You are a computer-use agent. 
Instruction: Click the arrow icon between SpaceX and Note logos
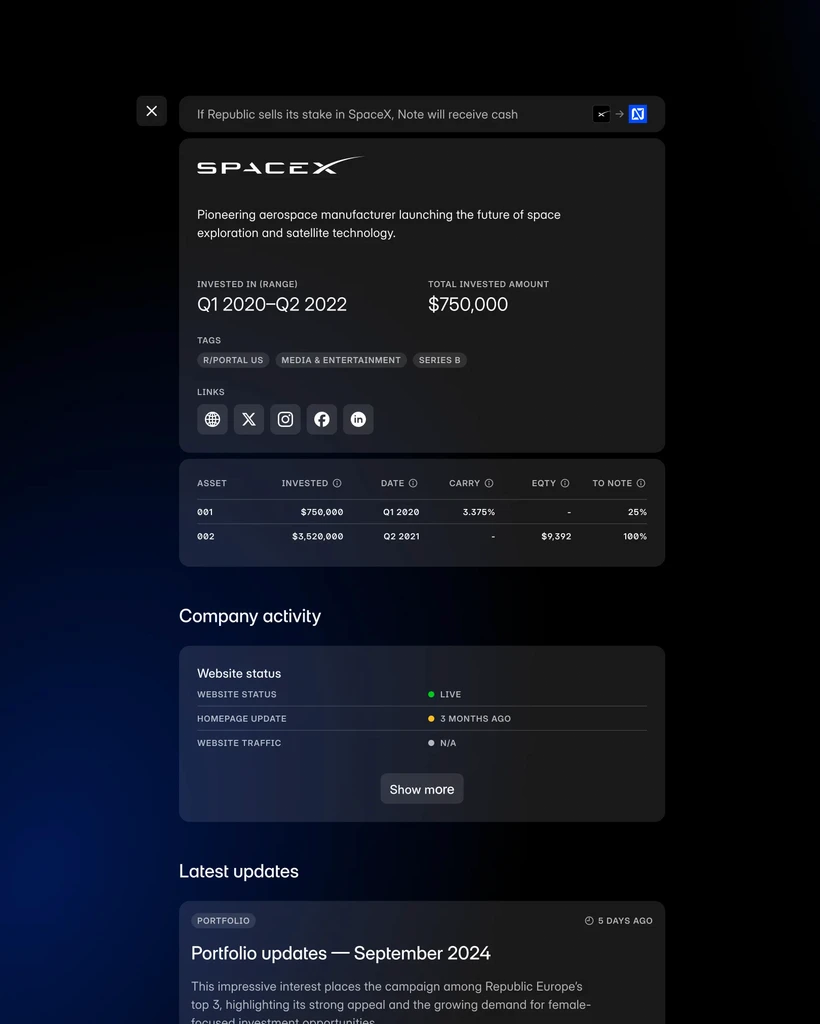tap(620, 114)
